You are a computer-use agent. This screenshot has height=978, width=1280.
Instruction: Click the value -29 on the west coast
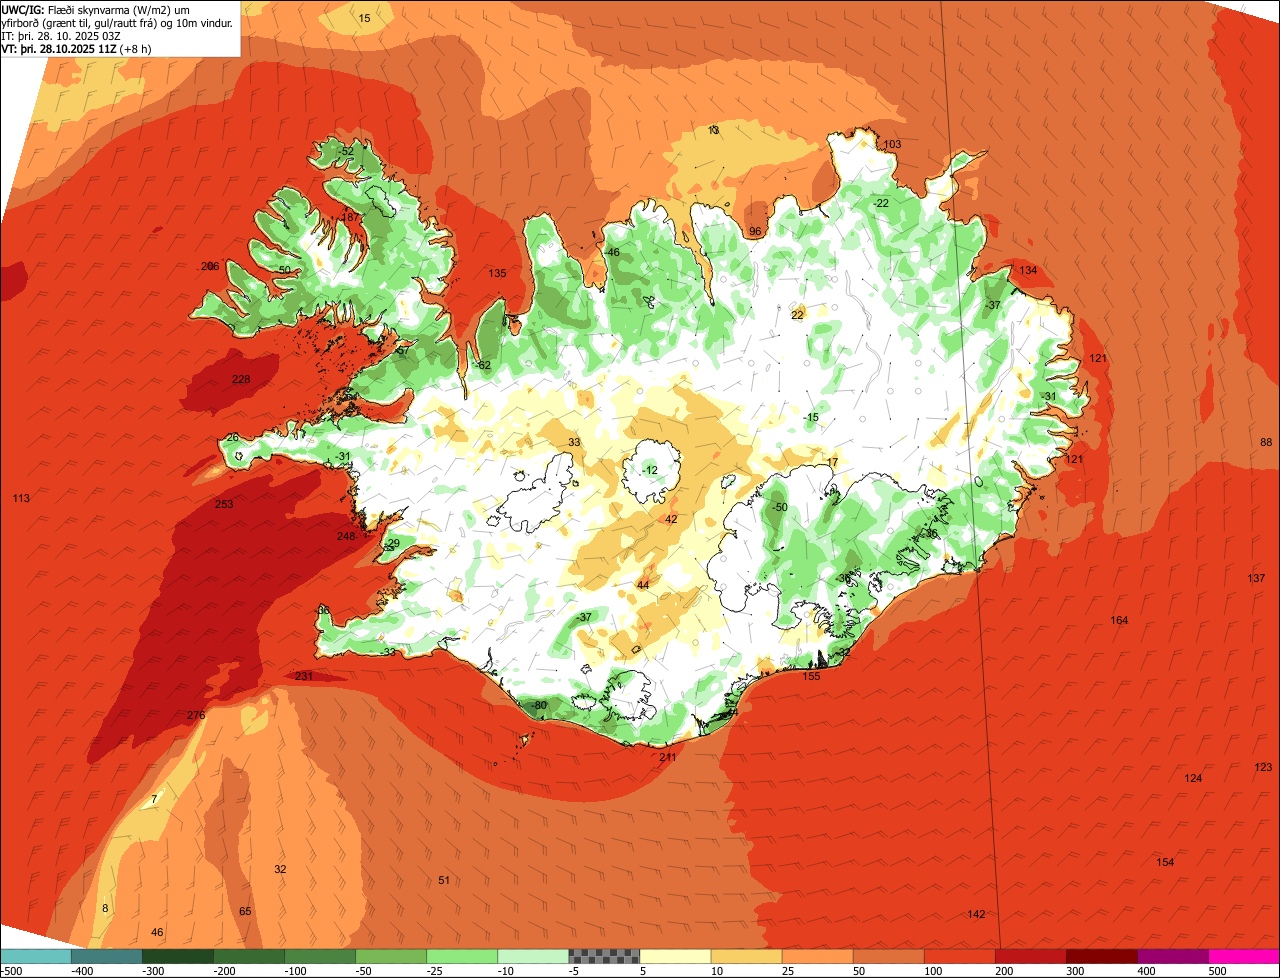[392, 543]
